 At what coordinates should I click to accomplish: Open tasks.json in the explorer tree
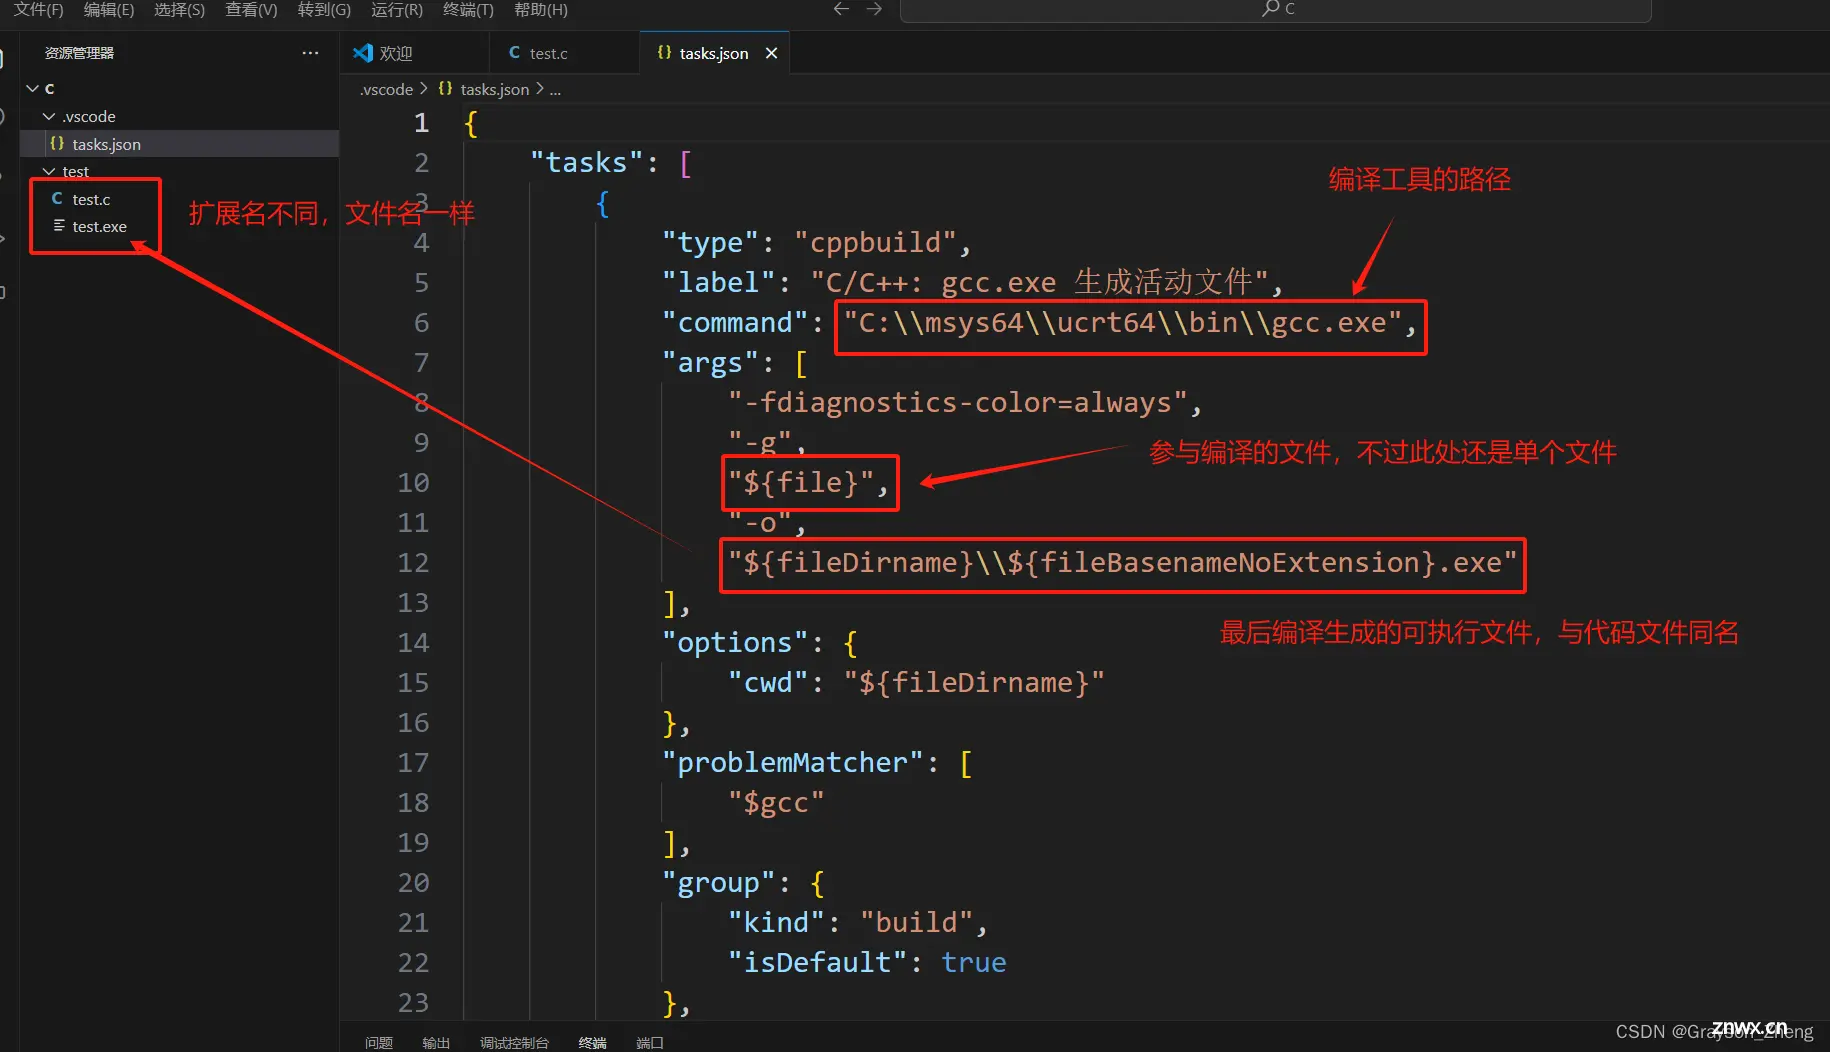(179, 144)
